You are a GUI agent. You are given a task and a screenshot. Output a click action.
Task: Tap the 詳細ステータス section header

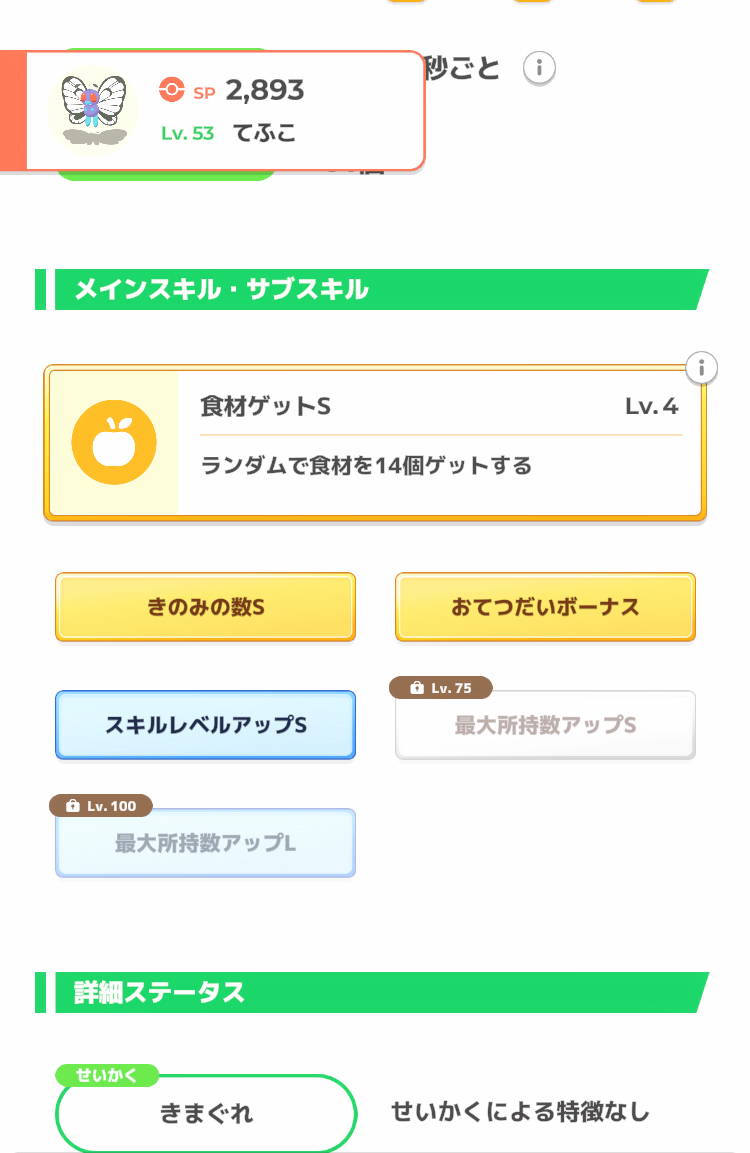pyautogui.click(x=160, y=992)
